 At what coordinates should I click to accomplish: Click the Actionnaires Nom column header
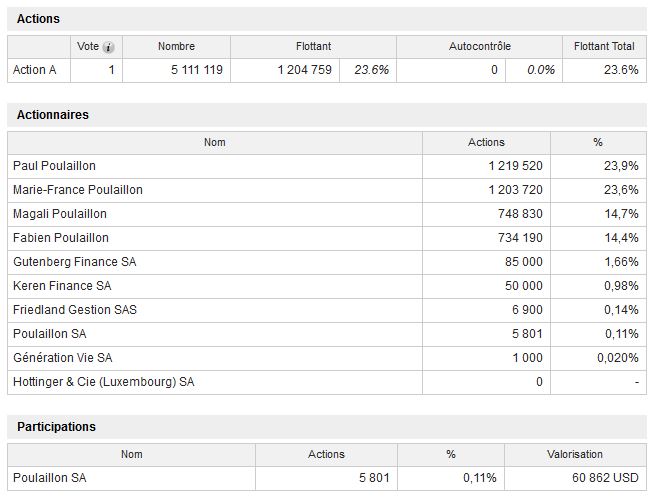pos(215,143)
